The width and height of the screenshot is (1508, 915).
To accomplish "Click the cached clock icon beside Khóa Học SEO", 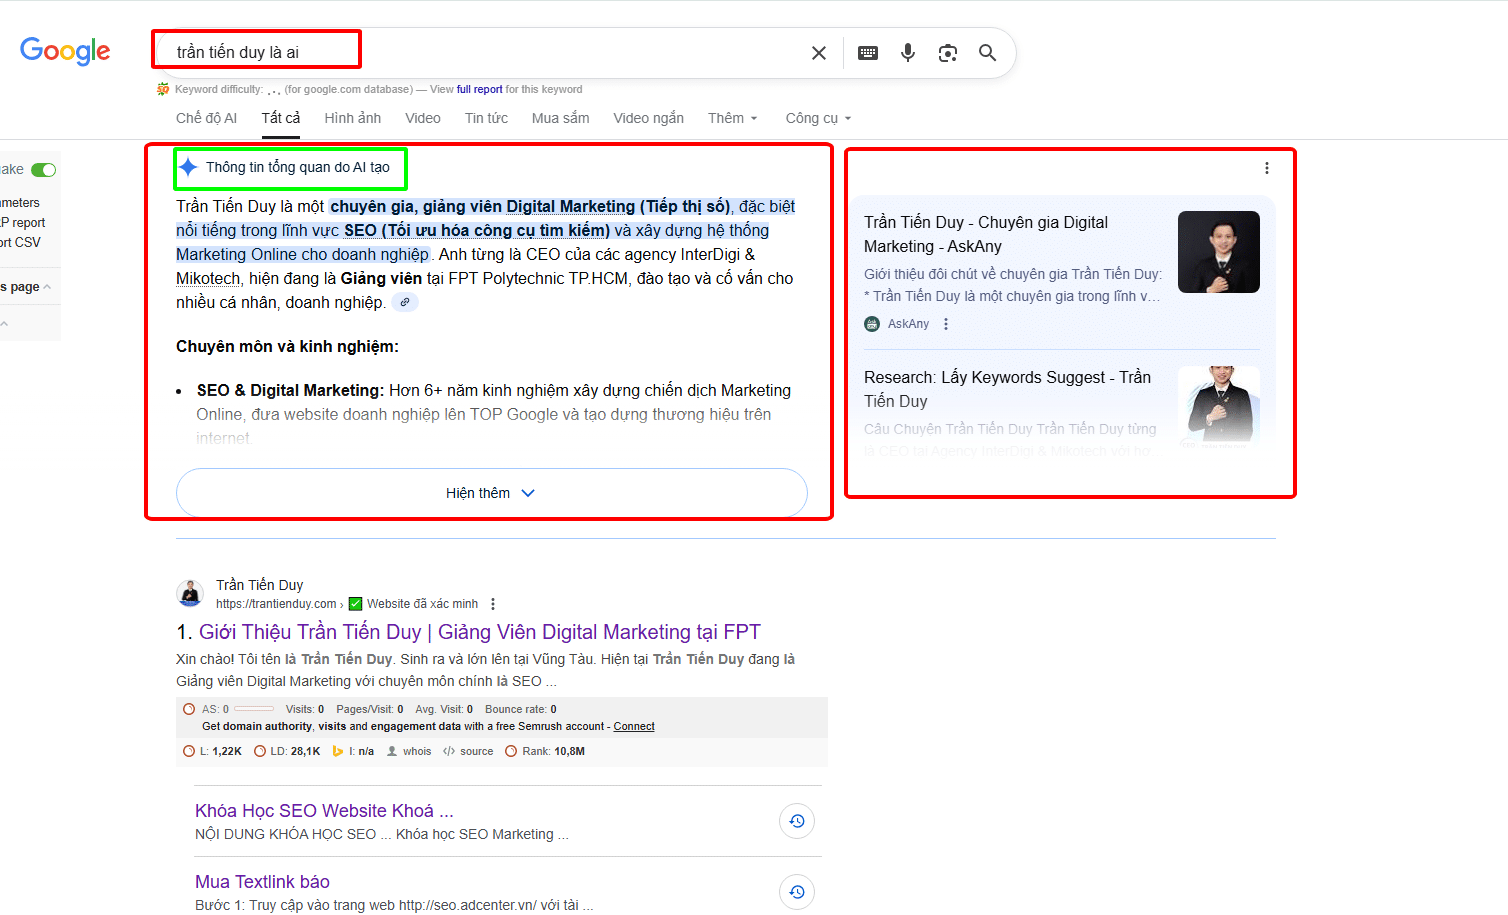I will coord(796,820).
